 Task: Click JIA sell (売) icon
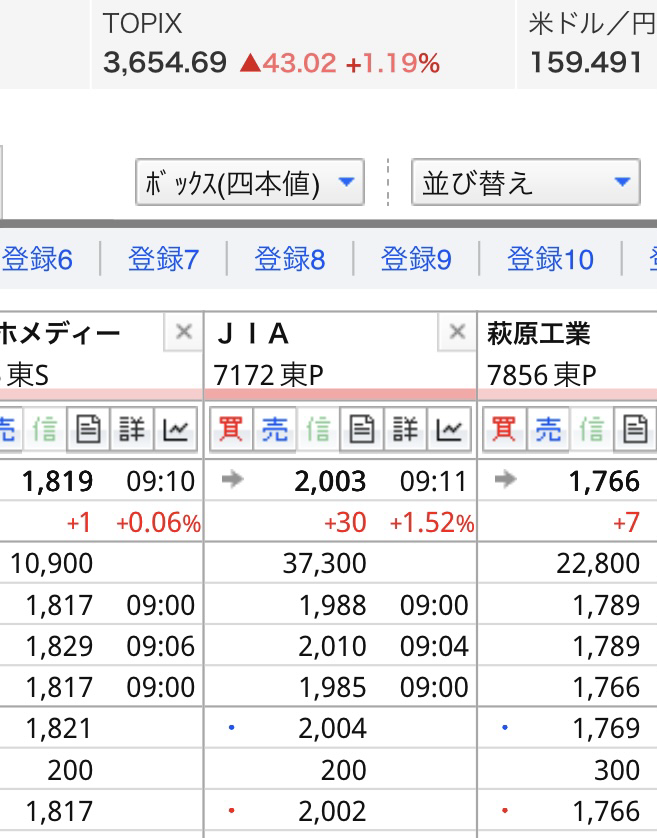[275, 429]
